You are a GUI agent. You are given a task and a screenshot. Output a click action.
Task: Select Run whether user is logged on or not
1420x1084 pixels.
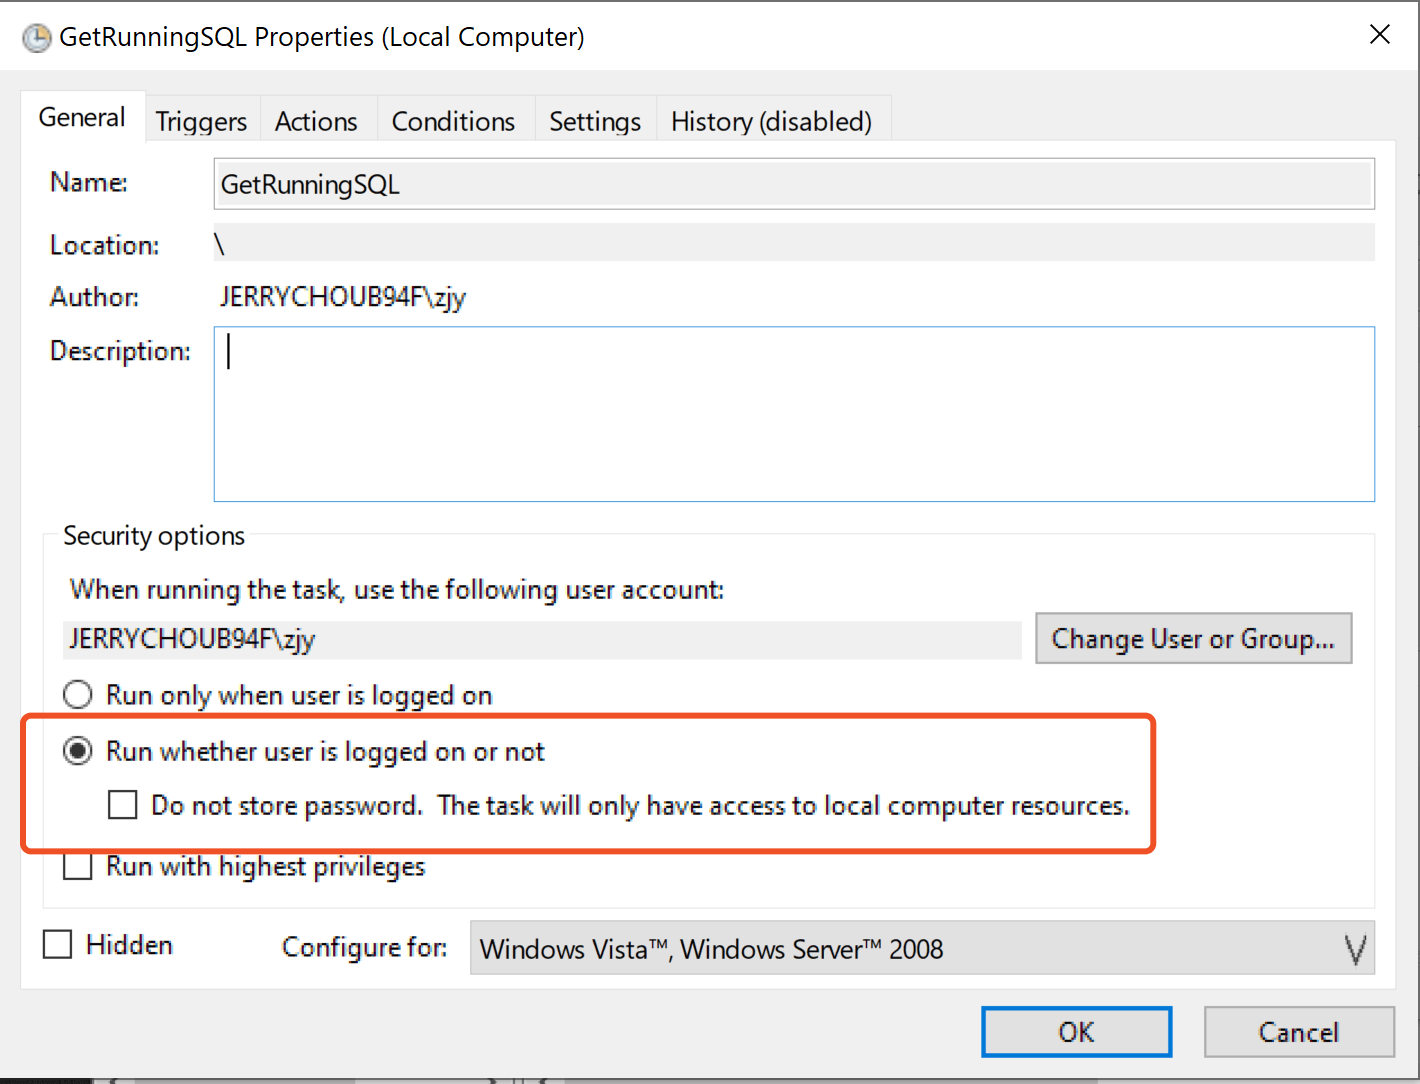click(78, 751)
